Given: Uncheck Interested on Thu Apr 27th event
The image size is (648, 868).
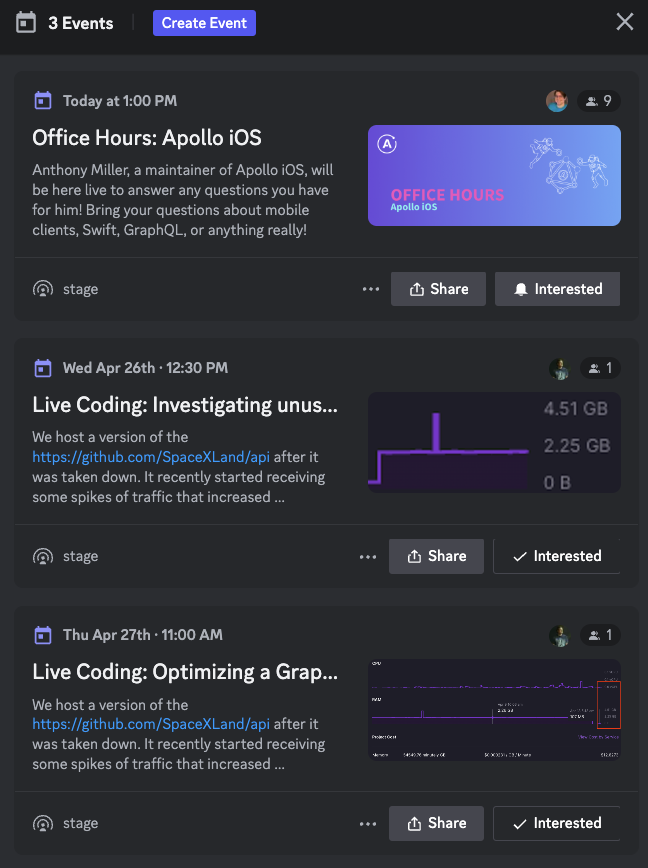Looking at the screenshot, I should pos(557,823).
